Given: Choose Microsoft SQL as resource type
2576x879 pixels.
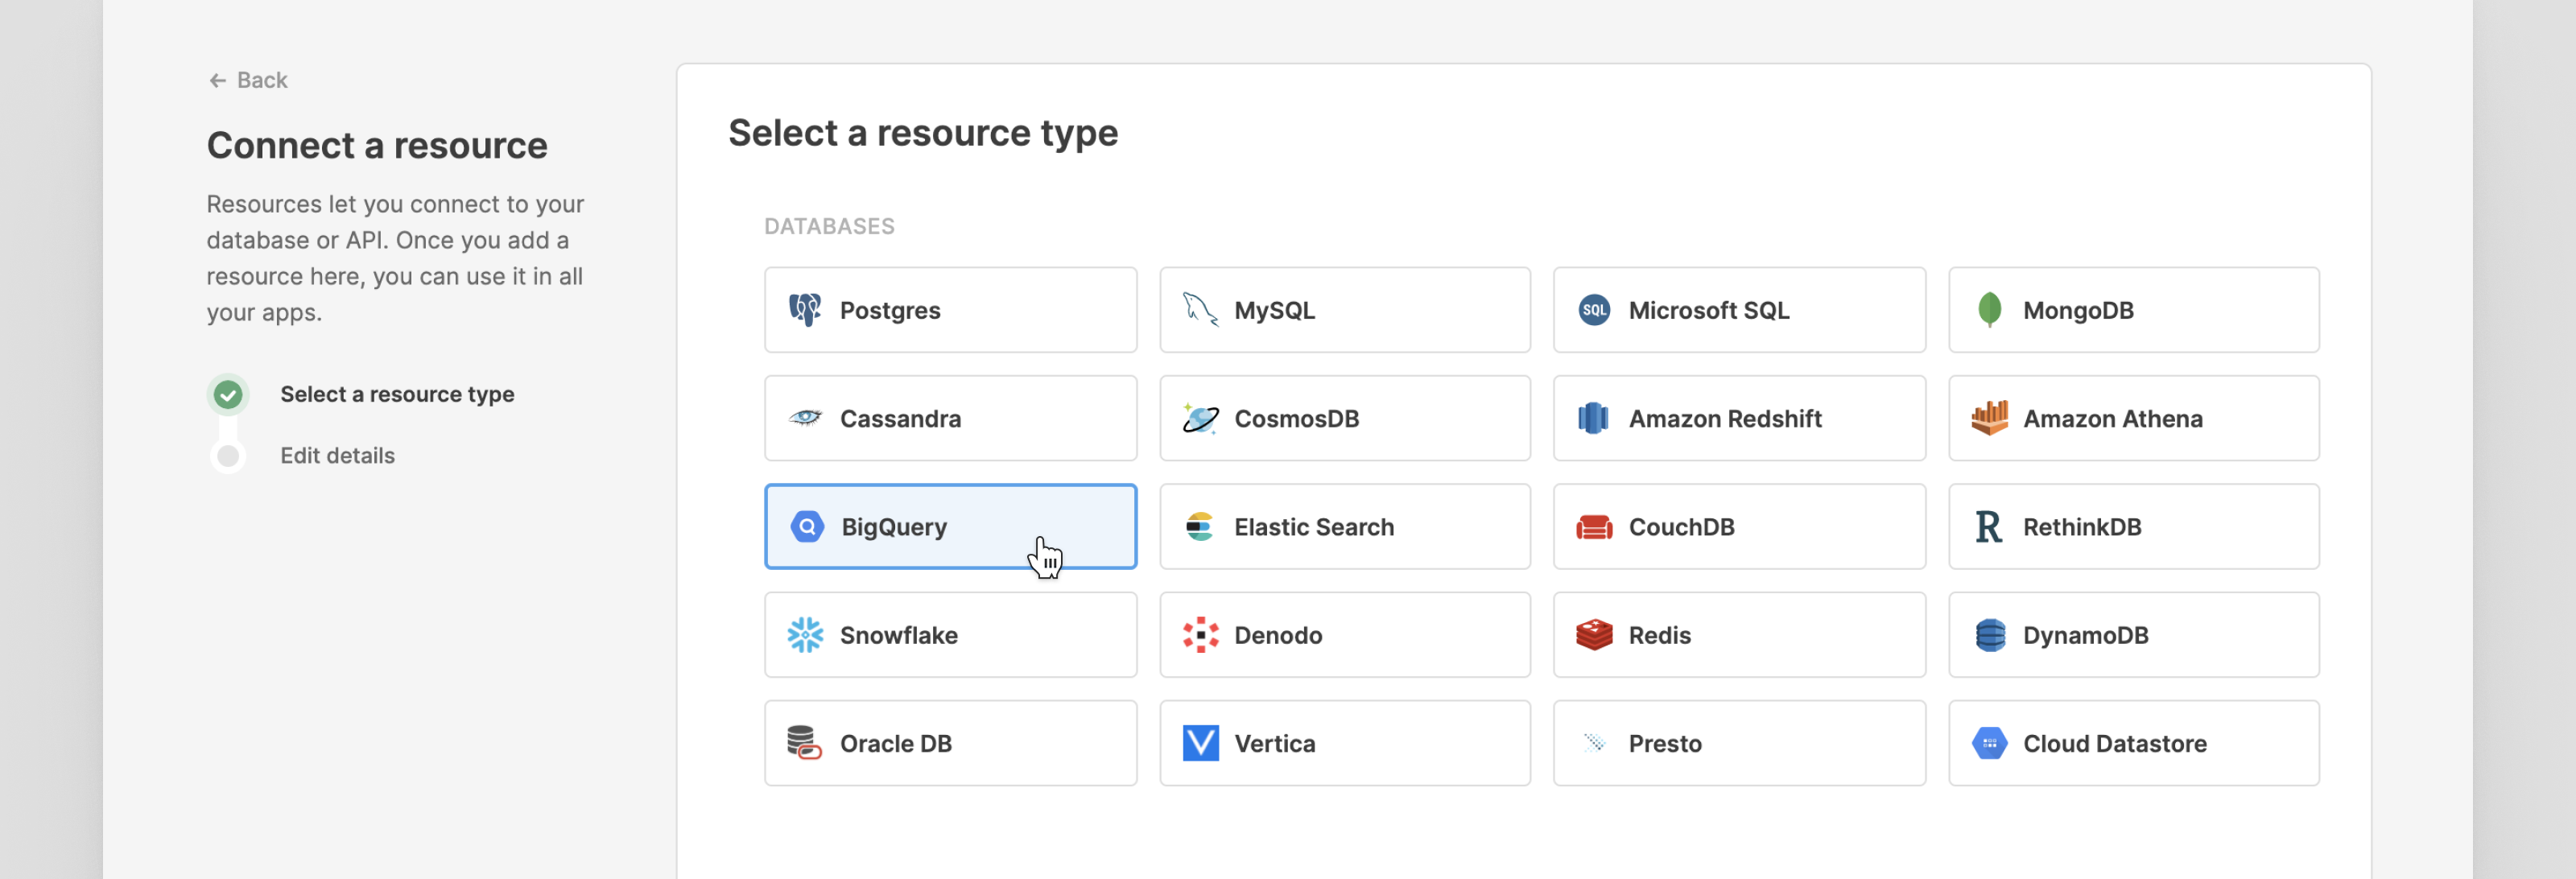Looking at the screenshot, I should click(x=1738, y=310).
